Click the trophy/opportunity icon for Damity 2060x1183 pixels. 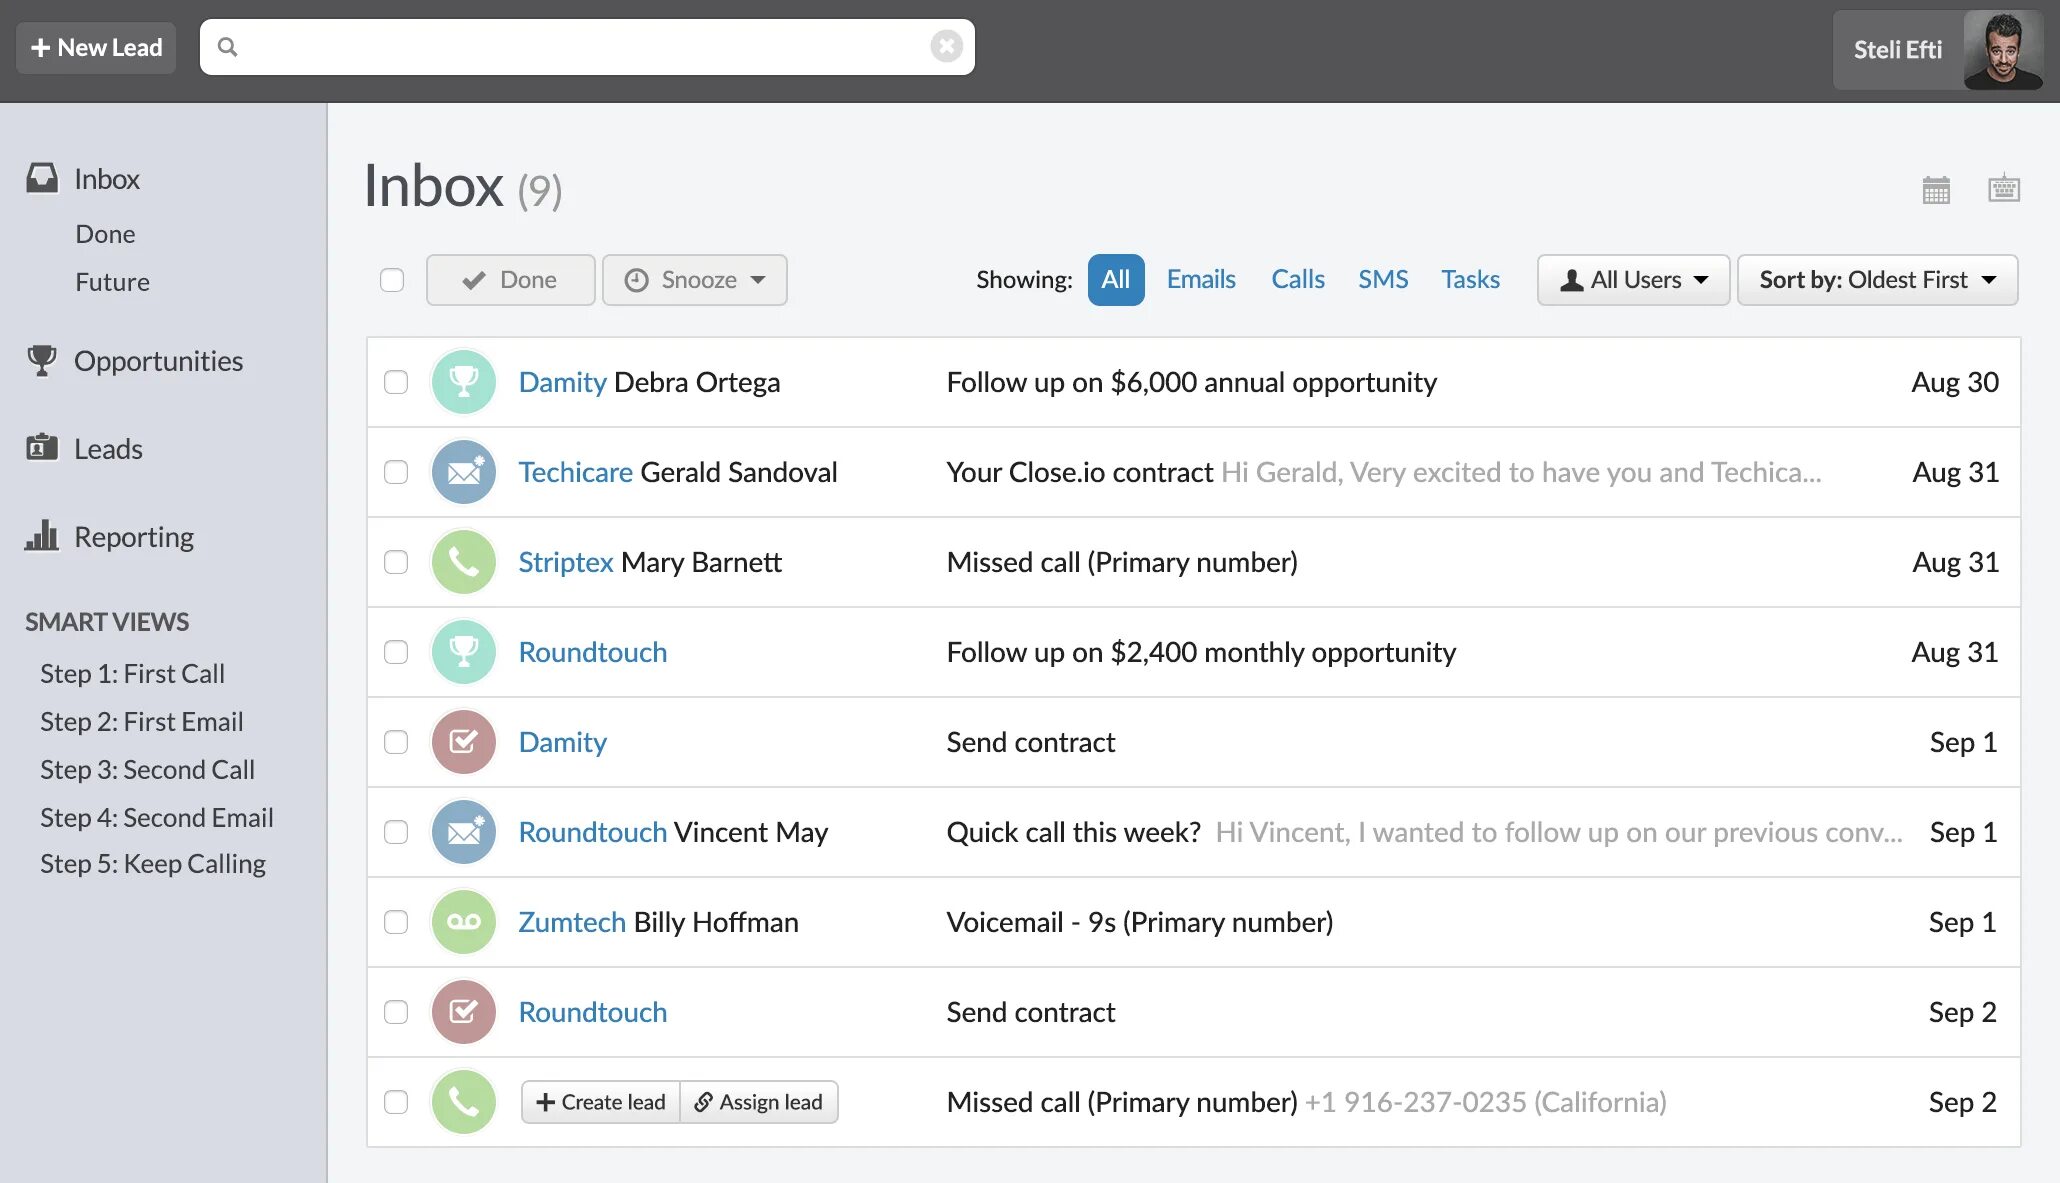[x=463, y=381]
